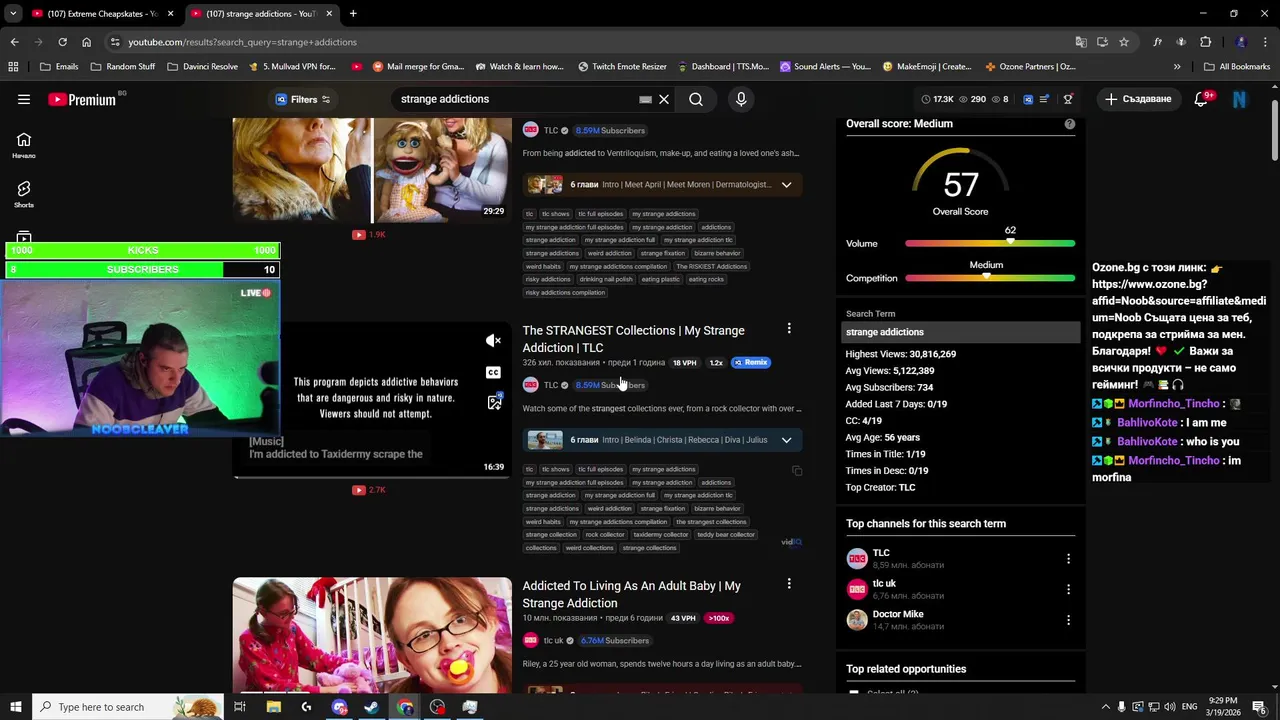Open The STRANGEST Collections video title
1280x720 pixels.
(x=633, y=339)
